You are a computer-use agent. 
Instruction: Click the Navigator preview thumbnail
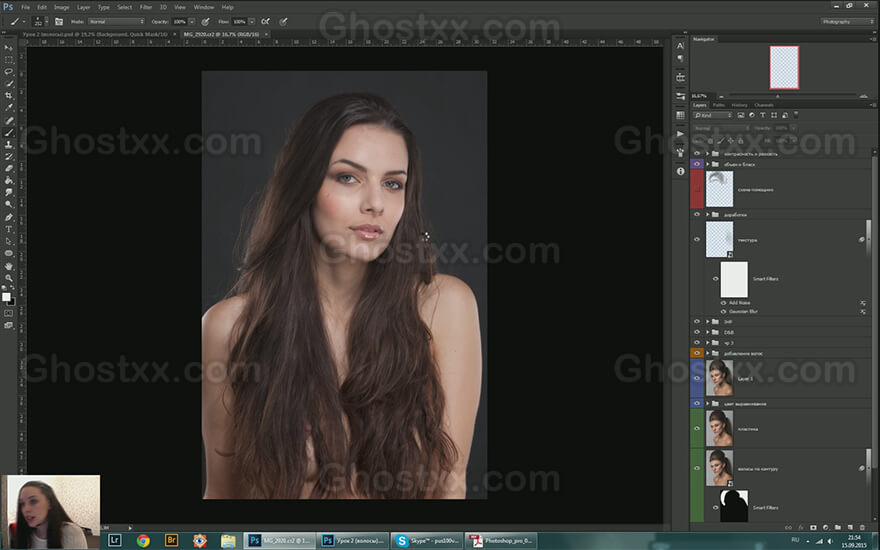pyautogui.click(x=784, y=67)
